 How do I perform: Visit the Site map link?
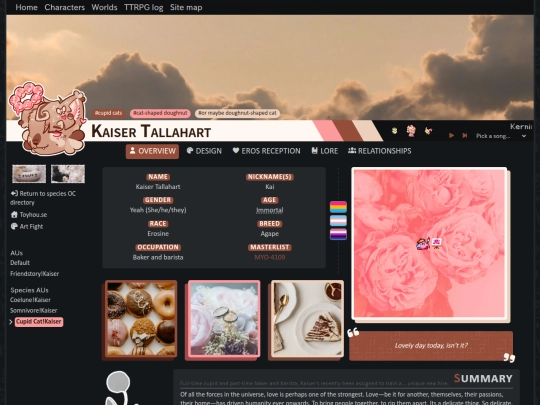[x=186, y=7]
